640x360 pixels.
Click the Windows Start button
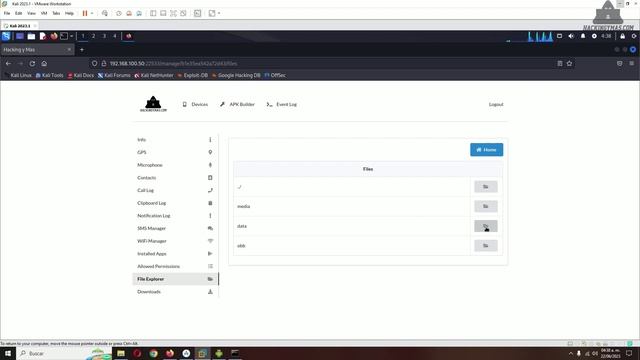(x=8, y=353)
